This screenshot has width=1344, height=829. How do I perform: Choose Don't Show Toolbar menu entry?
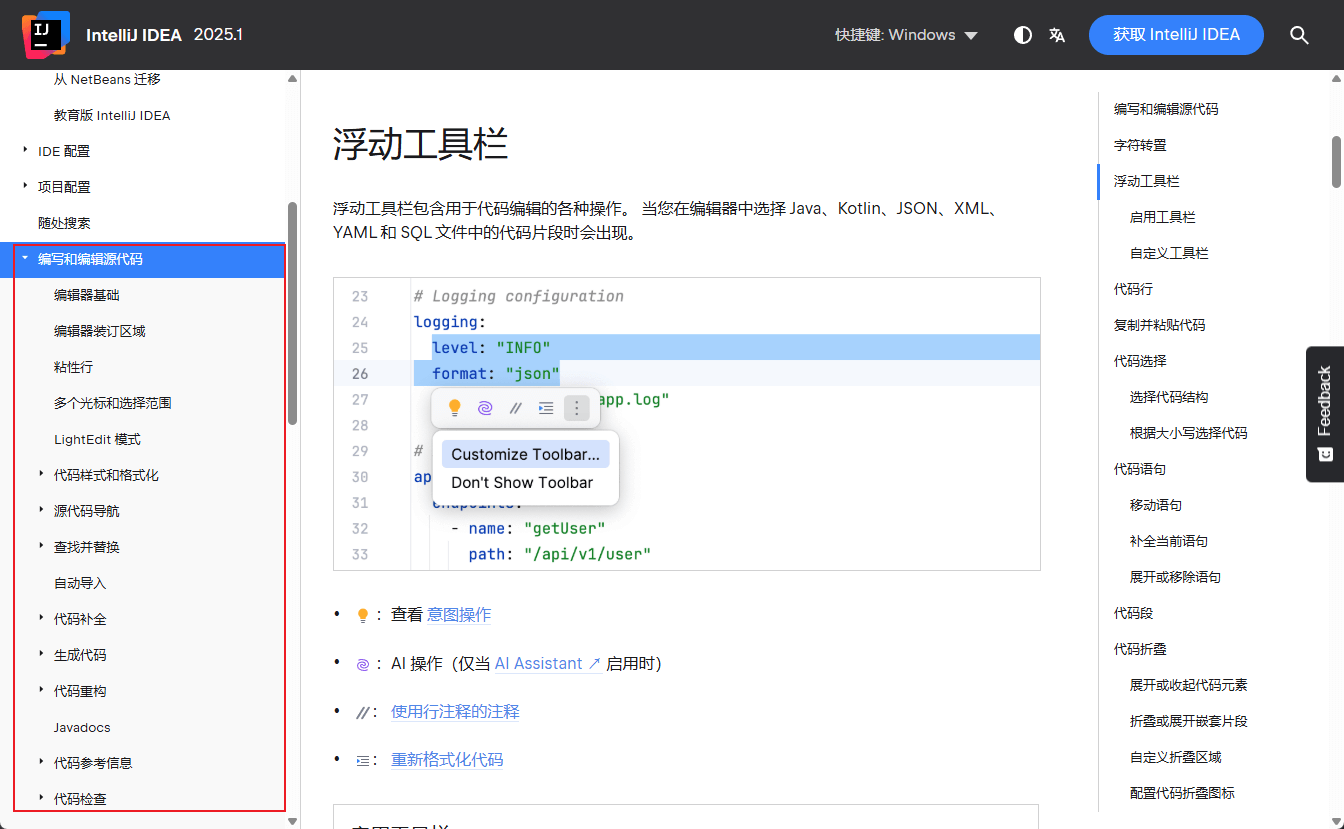tap(522, 483)
